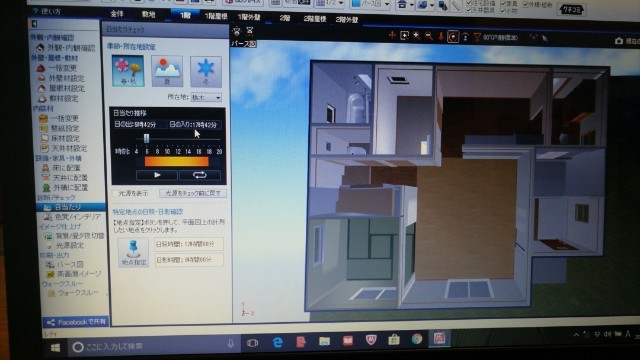Select the summer (夏) season icon
Screen dimensions: 640x360
point(167,71)
